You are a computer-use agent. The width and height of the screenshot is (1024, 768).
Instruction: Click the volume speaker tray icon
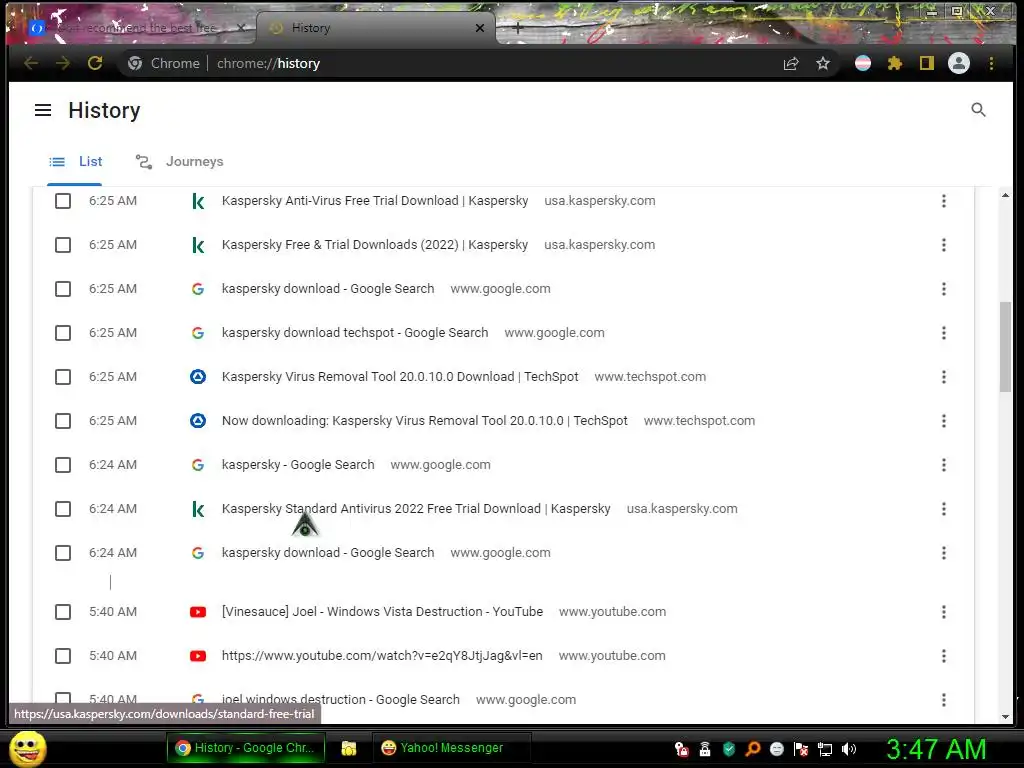coord(848,749)
